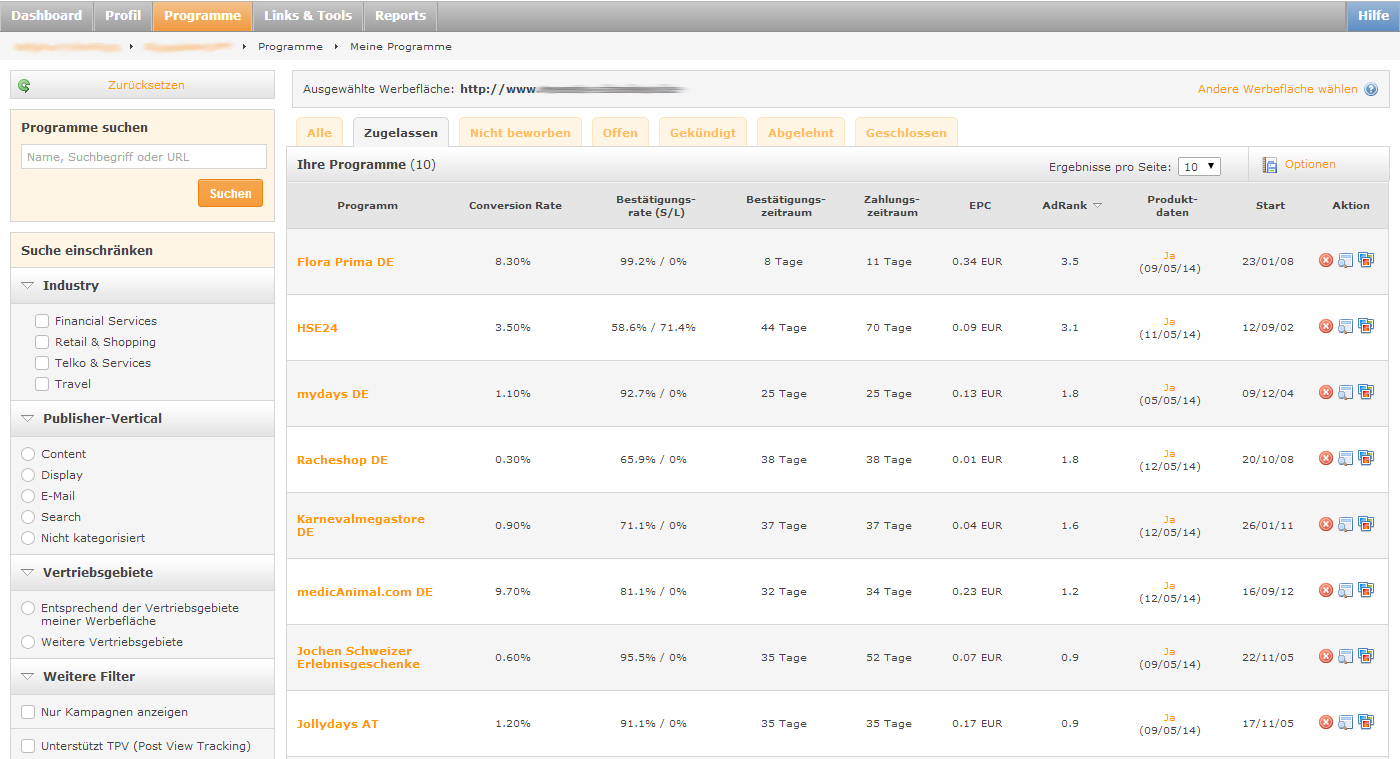The height and width of the screenshot is (759, 1400).
Task: Open the Dashboard menu
Action: coord(47,16)
